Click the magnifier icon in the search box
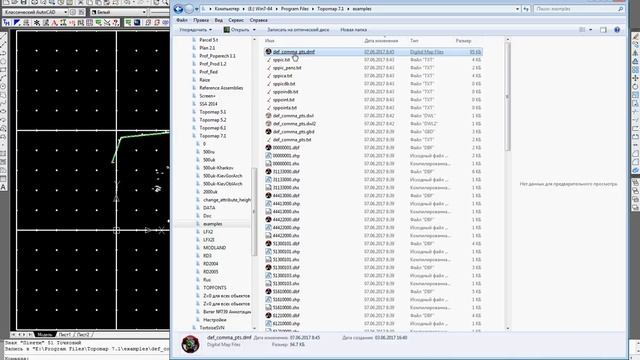The image size is (640, 360). [x=621, y=9]
